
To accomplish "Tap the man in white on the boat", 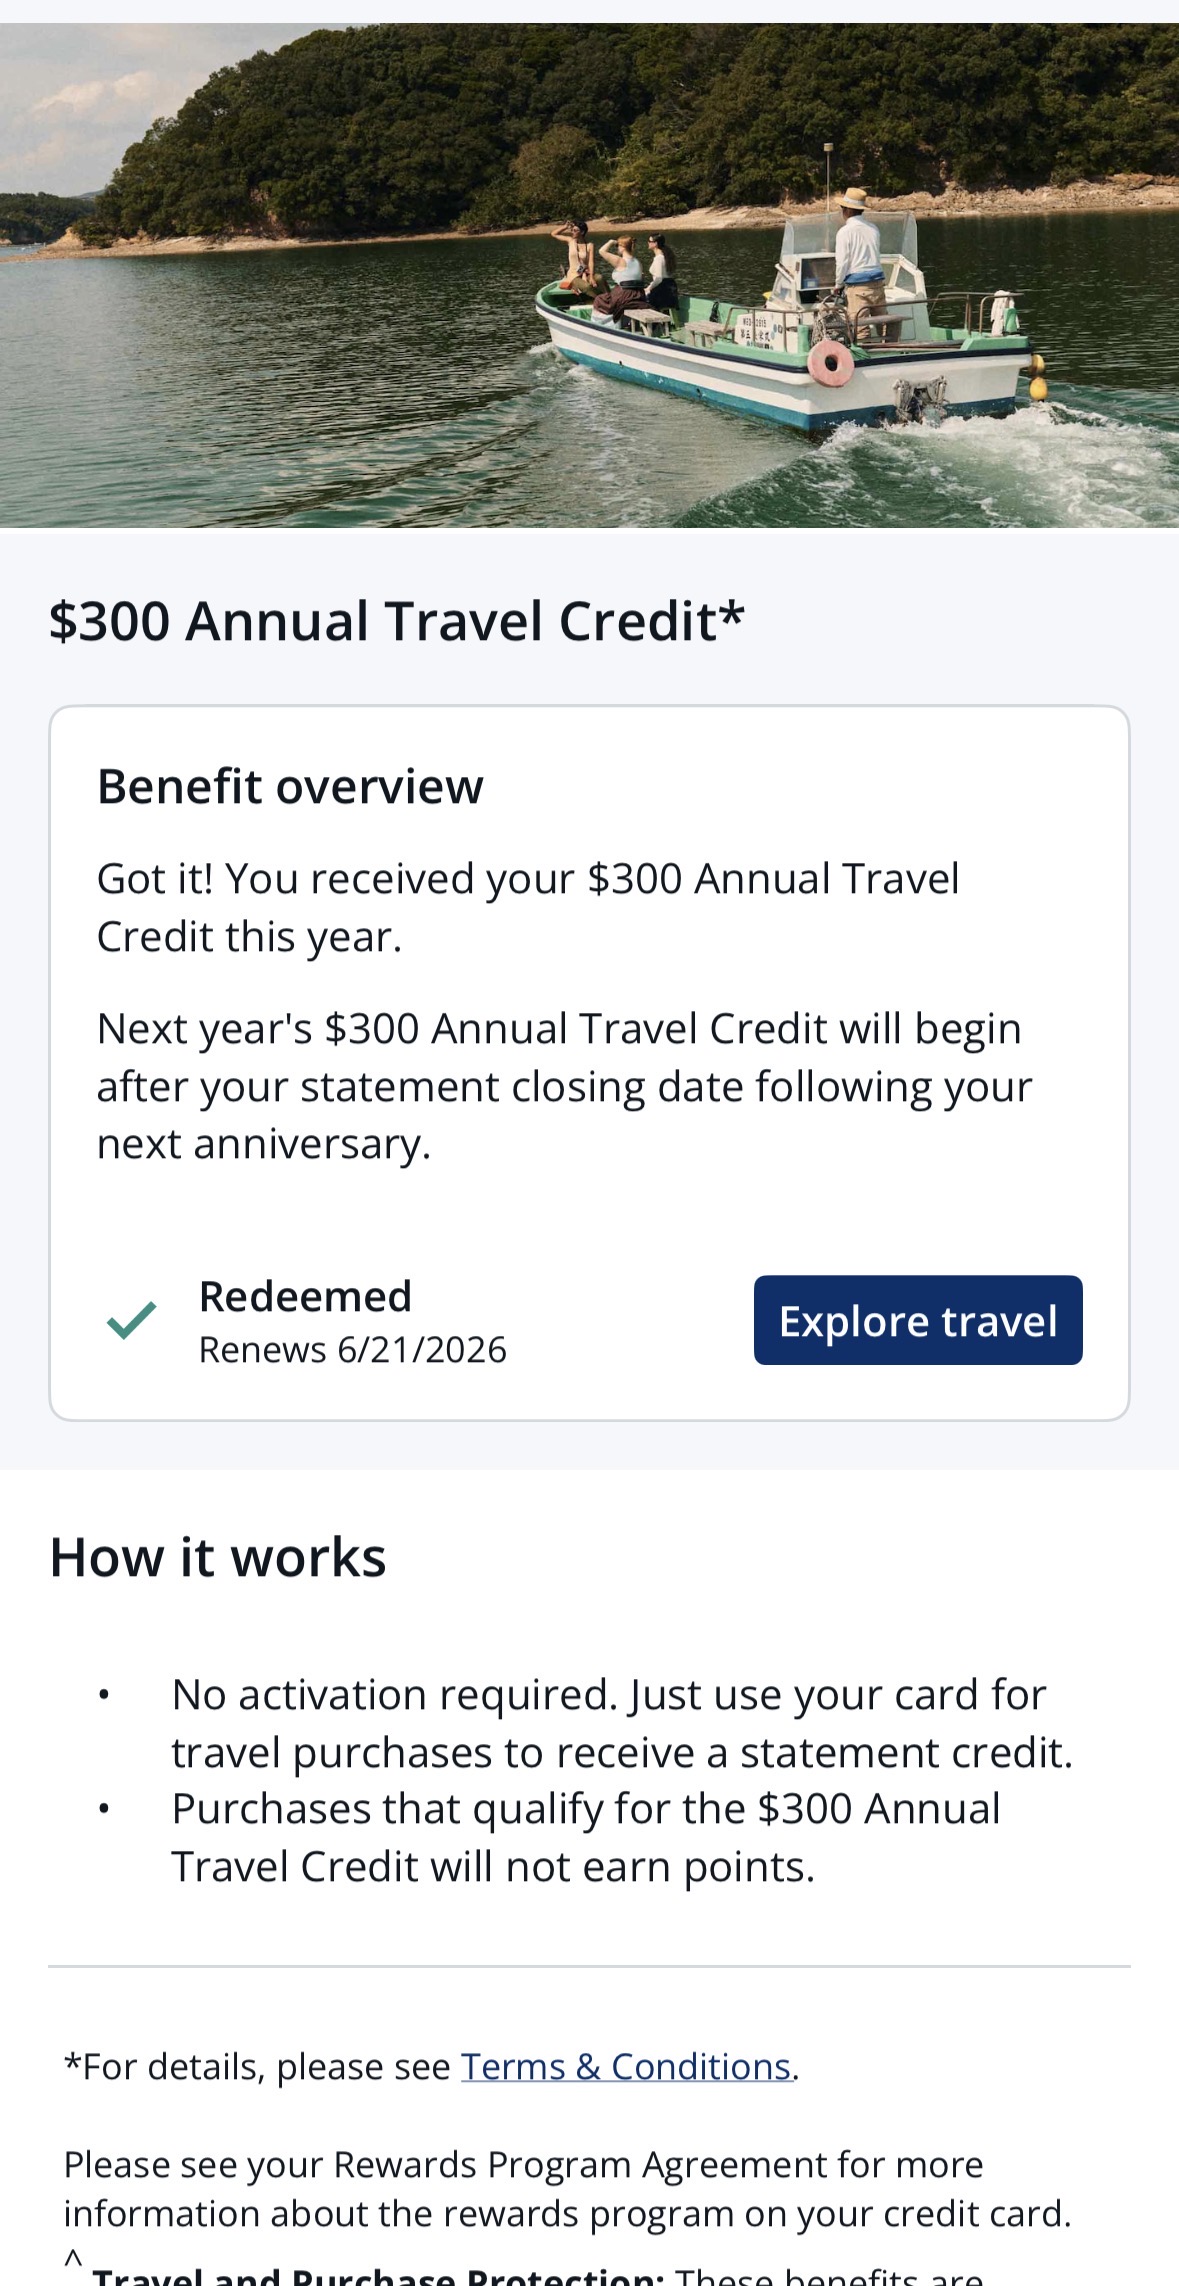I will (857, 250).
